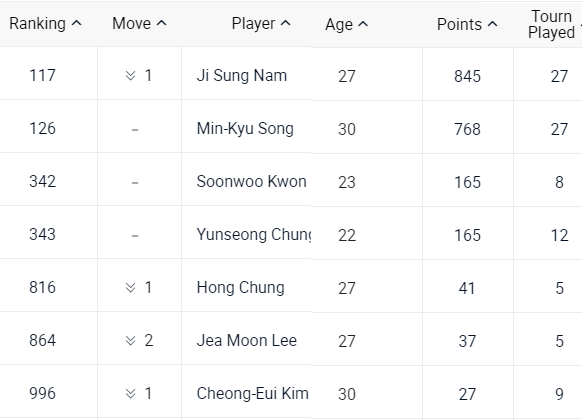Open Hong Chung player profile
The image size is (582, 420).
(x=241, y=288)
